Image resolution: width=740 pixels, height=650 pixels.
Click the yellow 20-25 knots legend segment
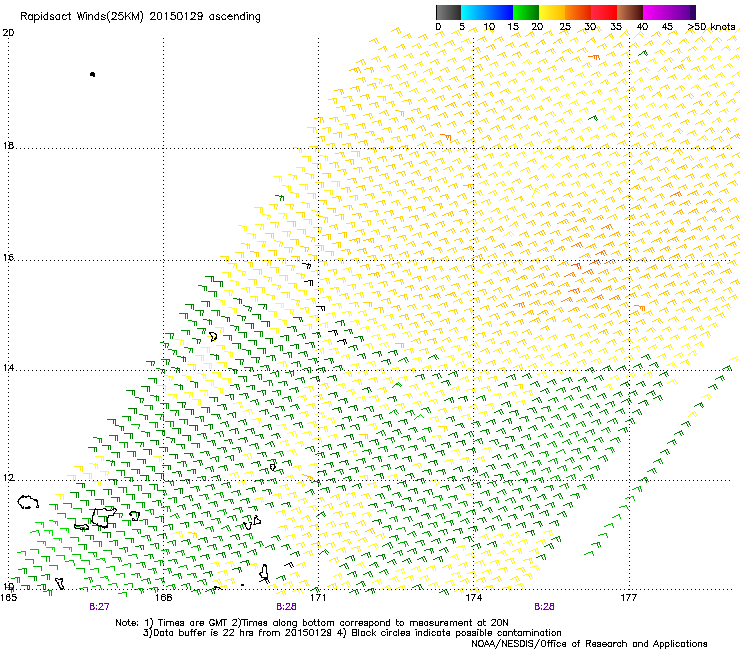[x=552, y=12]
